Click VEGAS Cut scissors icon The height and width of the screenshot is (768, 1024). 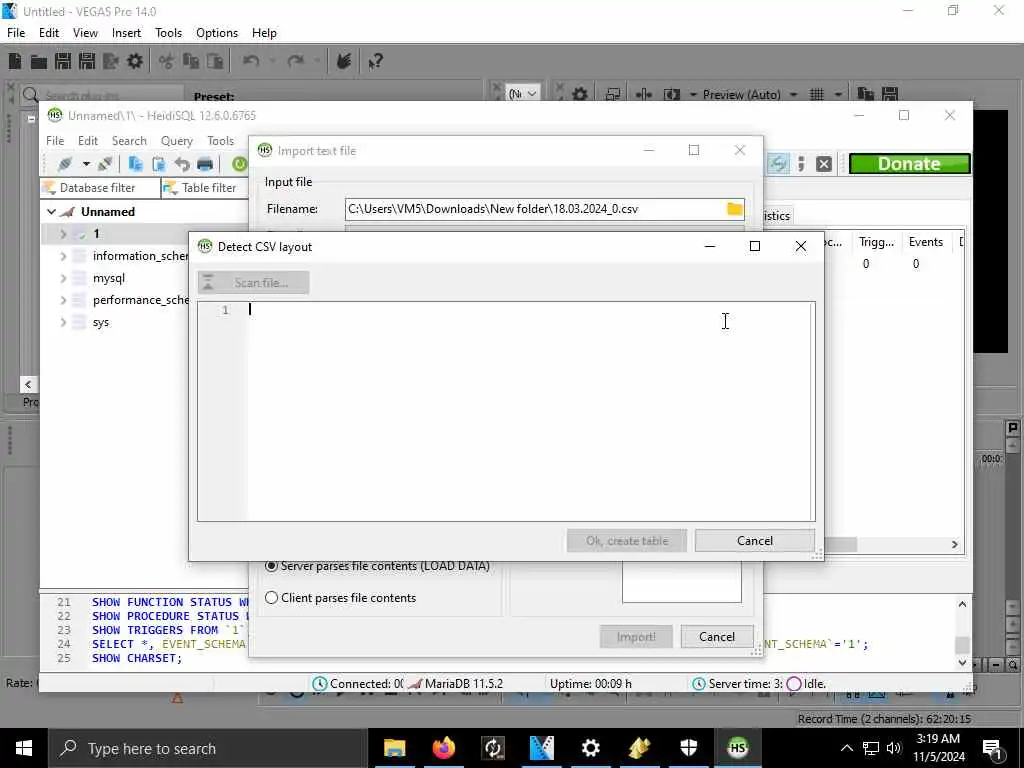tap(167, 61)
